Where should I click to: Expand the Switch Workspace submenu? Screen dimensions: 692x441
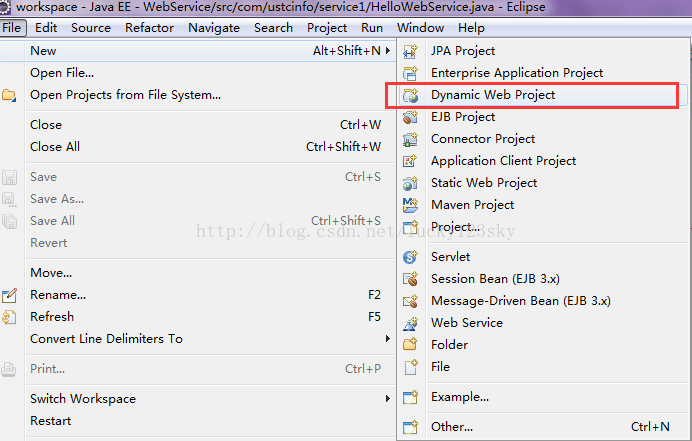coord(388,399)
